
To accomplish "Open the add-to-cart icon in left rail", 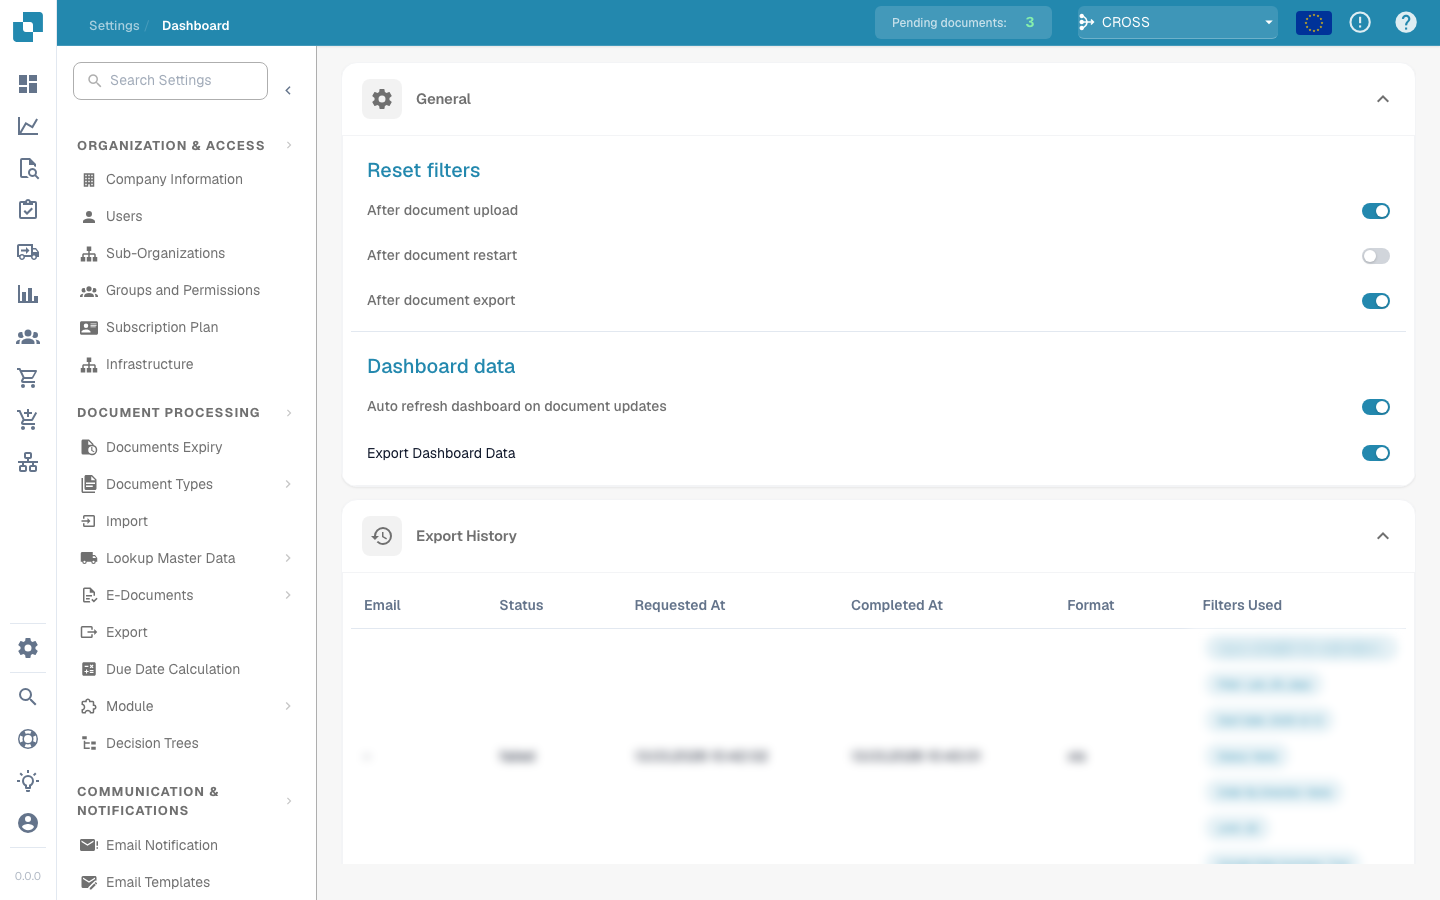I will pyautogui.click(x=28, y=420).
